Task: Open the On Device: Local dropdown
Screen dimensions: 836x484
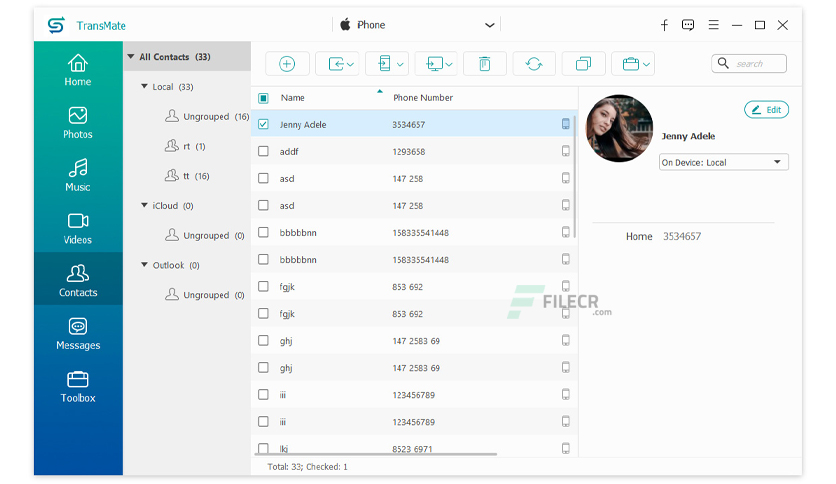Action: pyautogui.click(x=724, y=162)
